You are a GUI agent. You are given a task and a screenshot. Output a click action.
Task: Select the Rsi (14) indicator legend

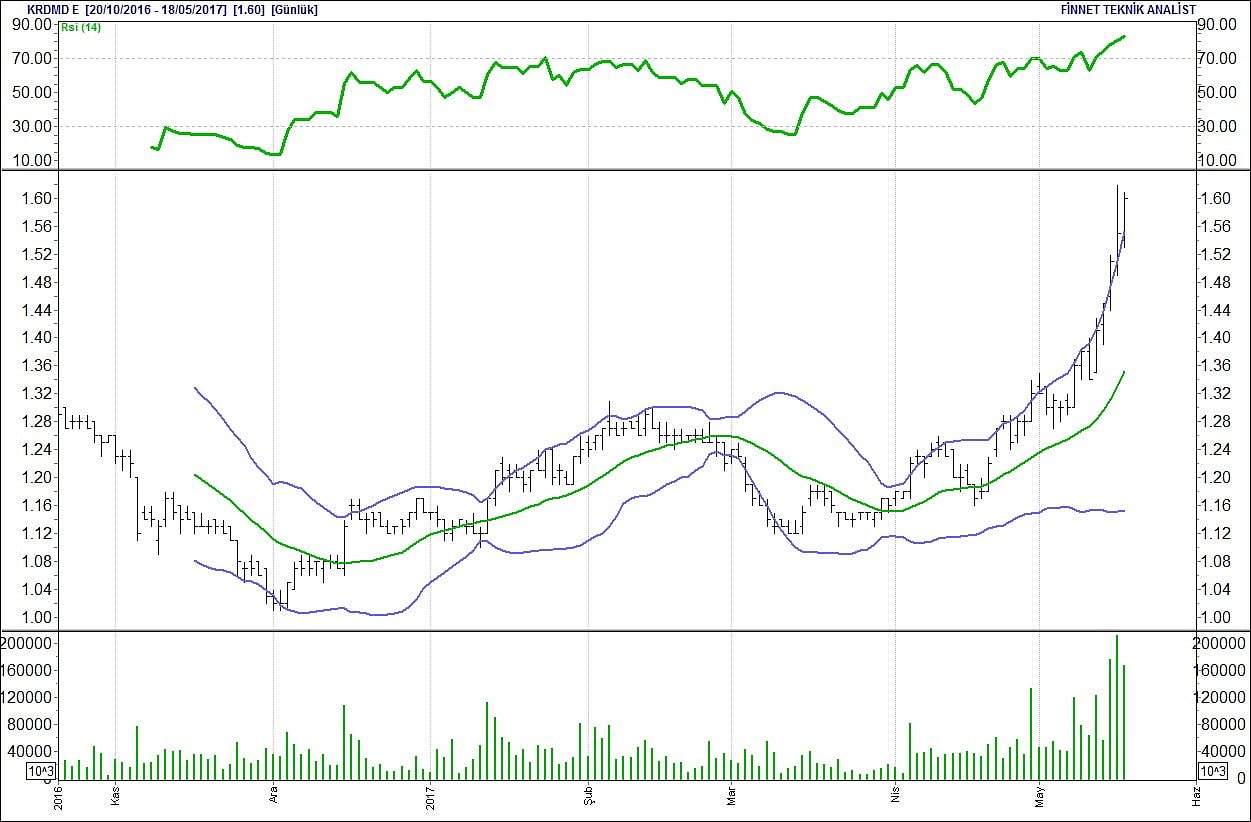(81, 27)
